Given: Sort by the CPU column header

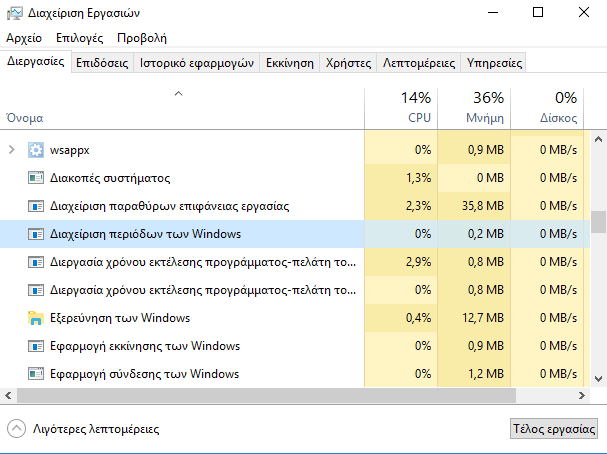Looking at the screenshot, I should 401,109.
